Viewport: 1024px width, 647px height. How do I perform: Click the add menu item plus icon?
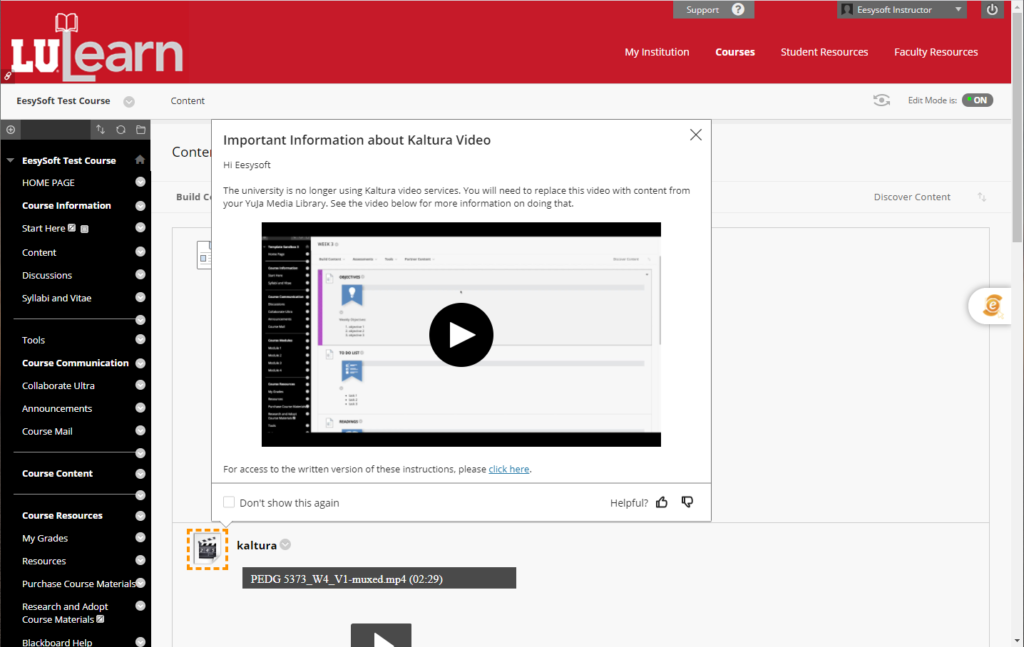tap(10, 129)
